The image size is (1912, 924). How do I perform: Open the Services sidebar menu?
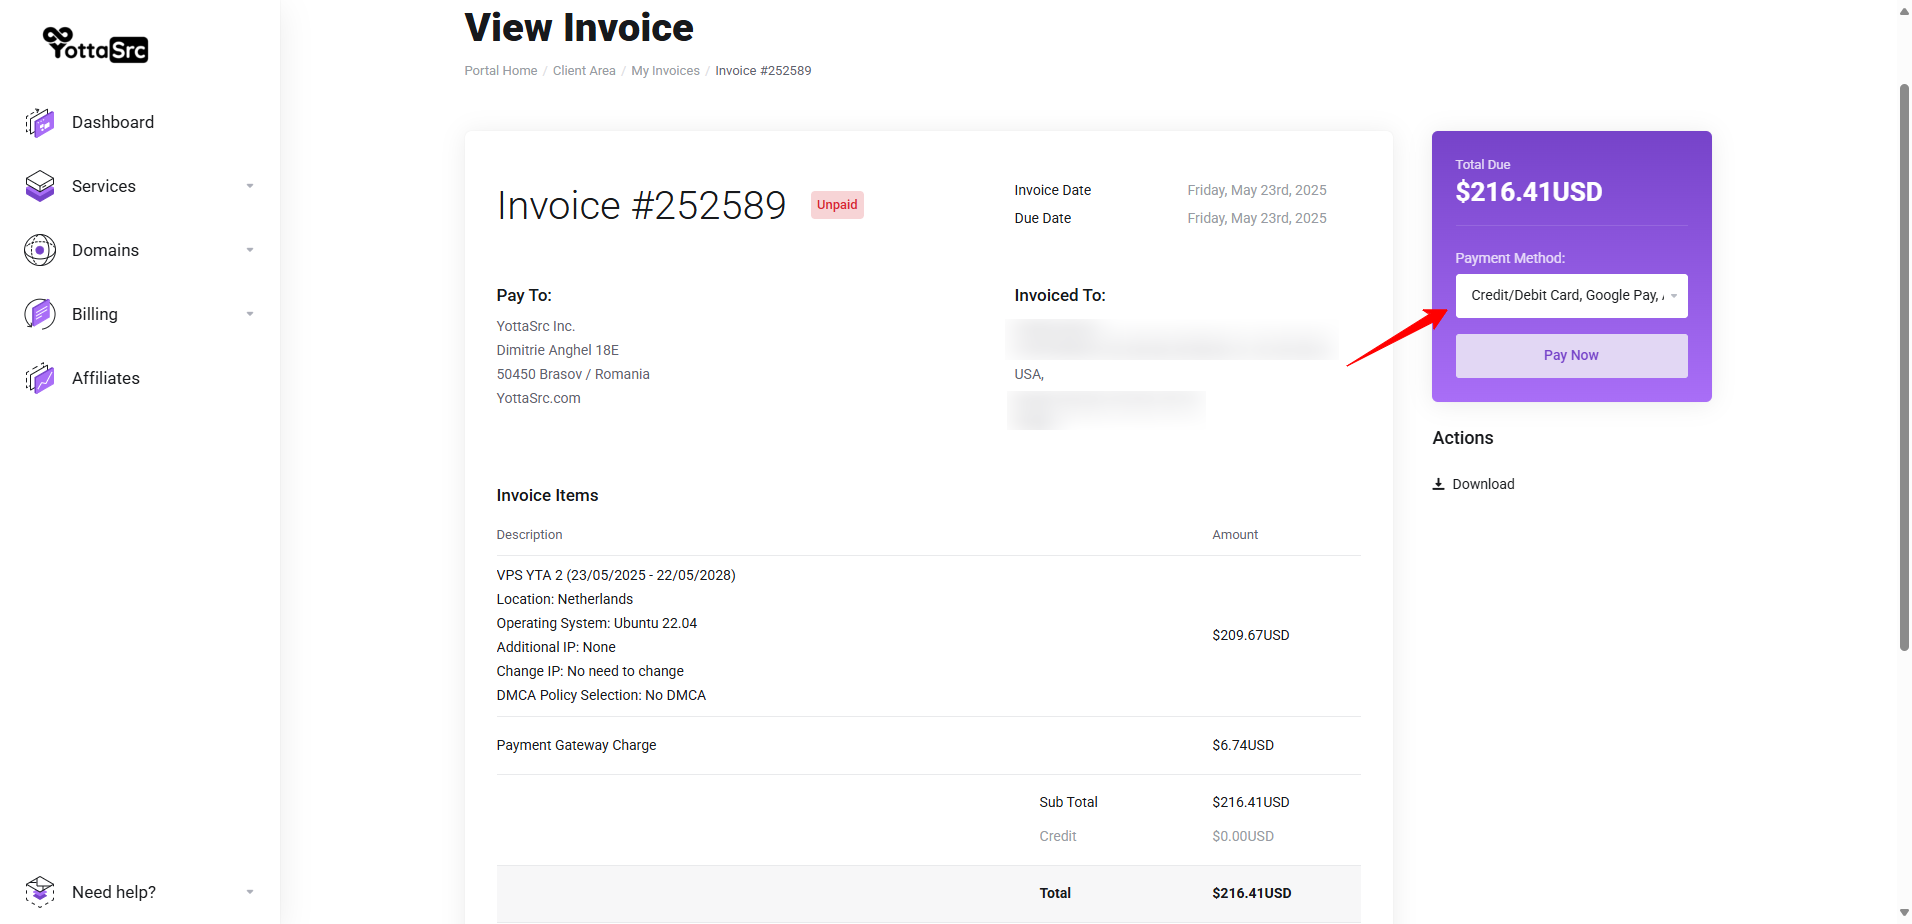pyautogui.click(x=104, y=186)
